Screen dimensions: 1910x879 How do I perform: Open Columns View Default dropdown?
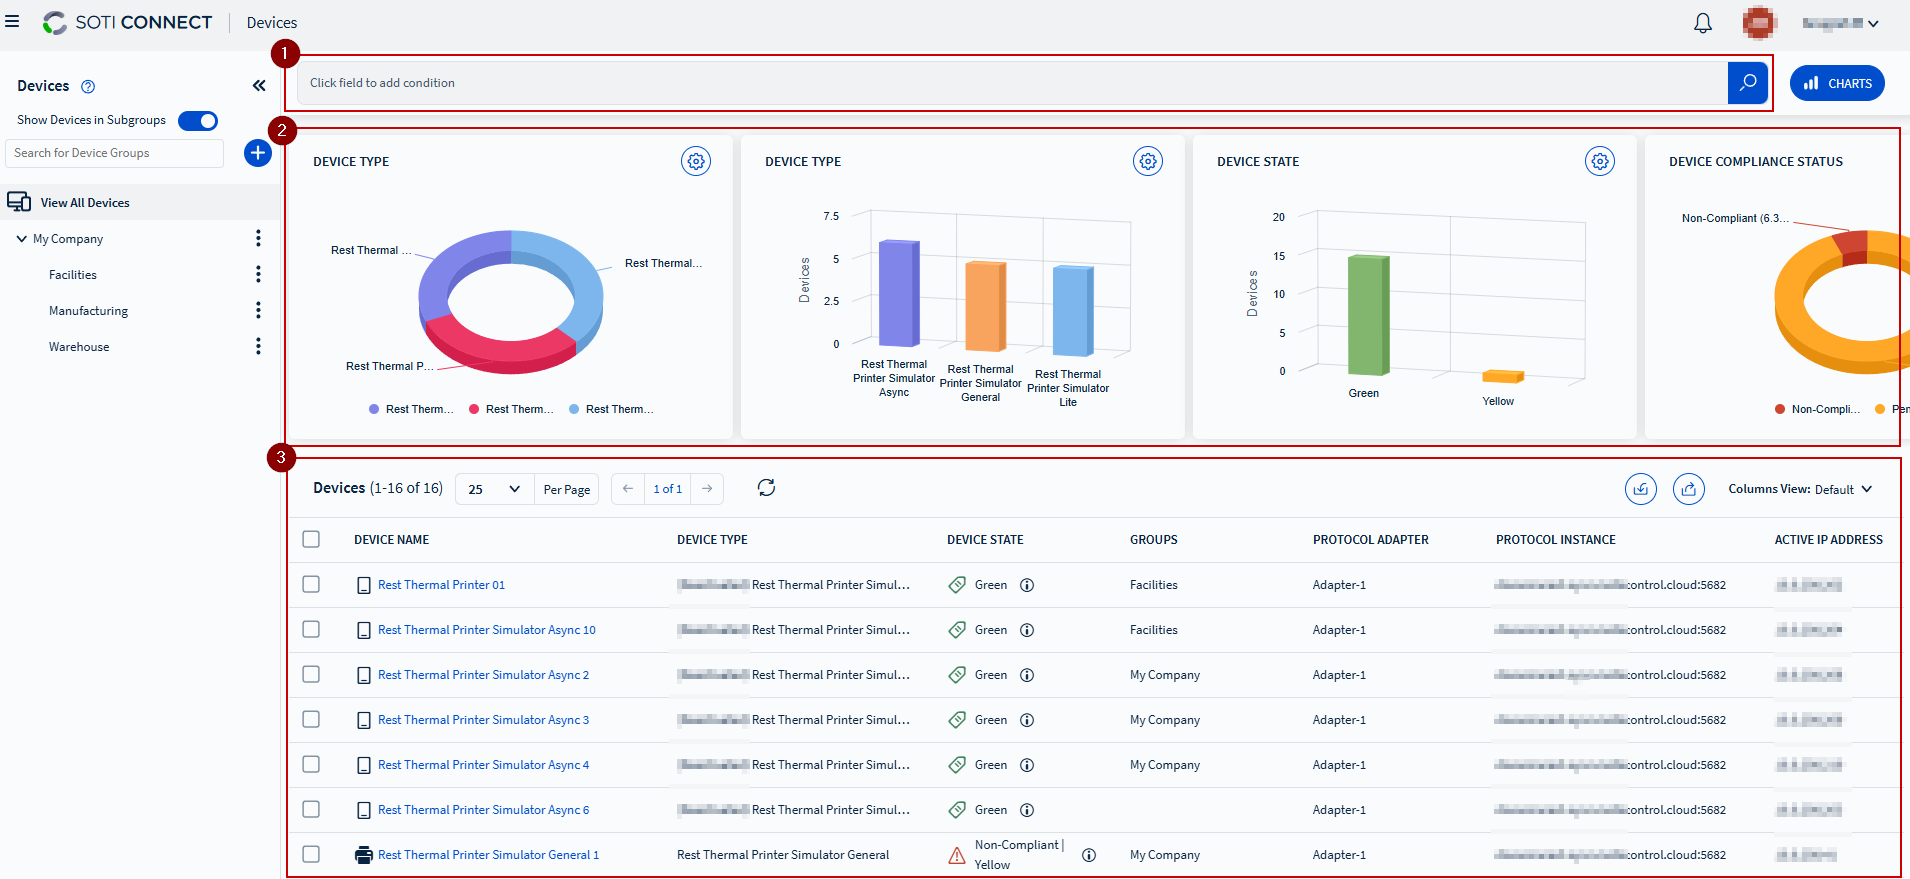tap(1800, 489)
